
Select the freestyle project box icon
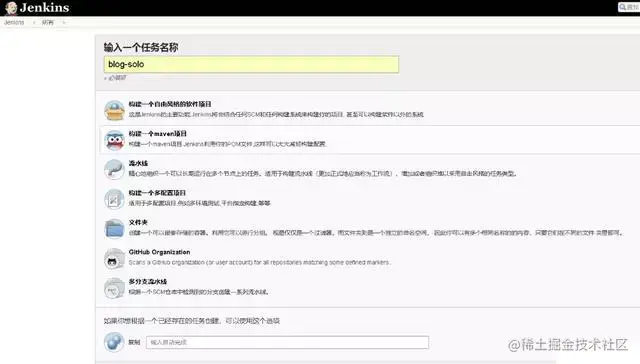114,110
